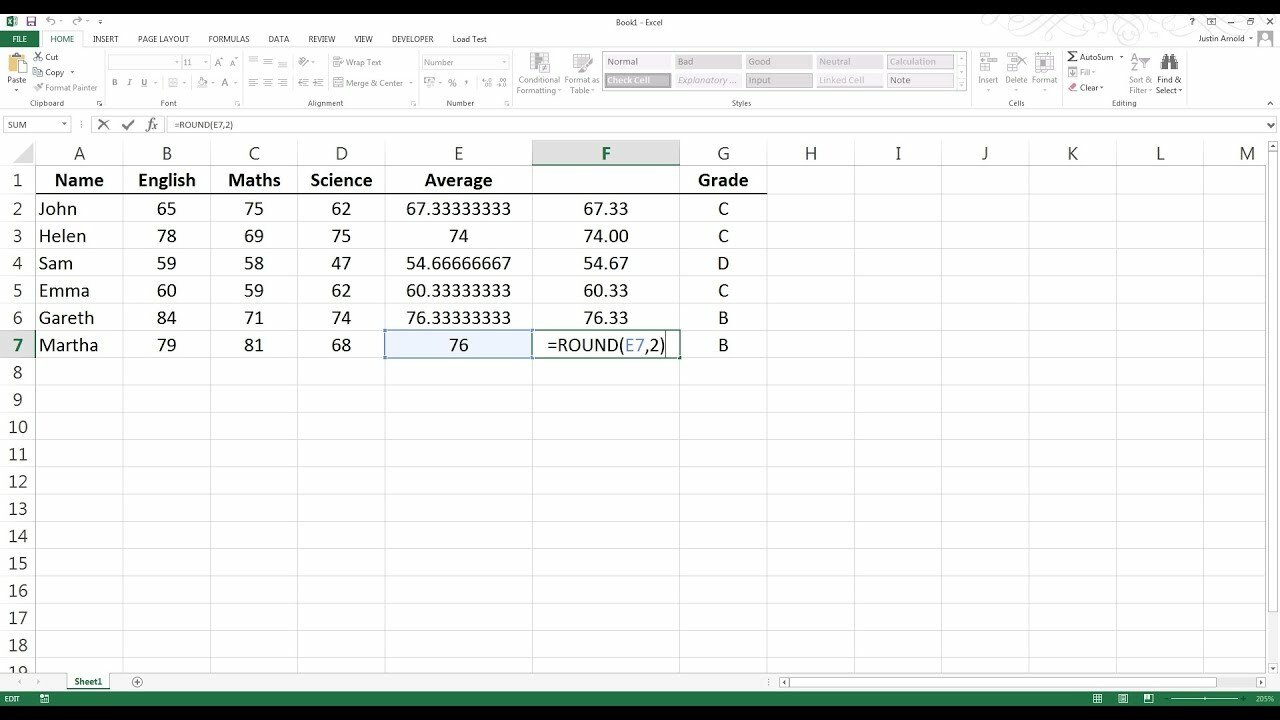Switch to the FORMULAS ribbon tab
This screenshot has height=720, width=1280.
pyautogui.click(x=229, y=39)
